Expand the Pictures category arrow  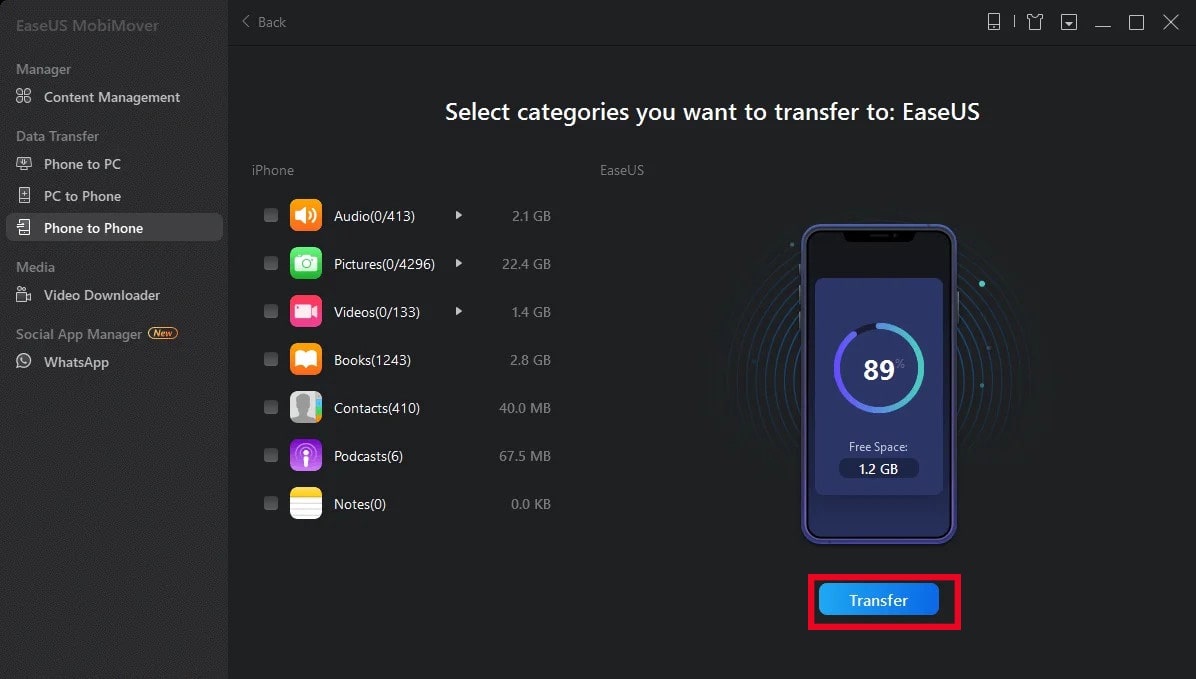(x=458, y=263)
